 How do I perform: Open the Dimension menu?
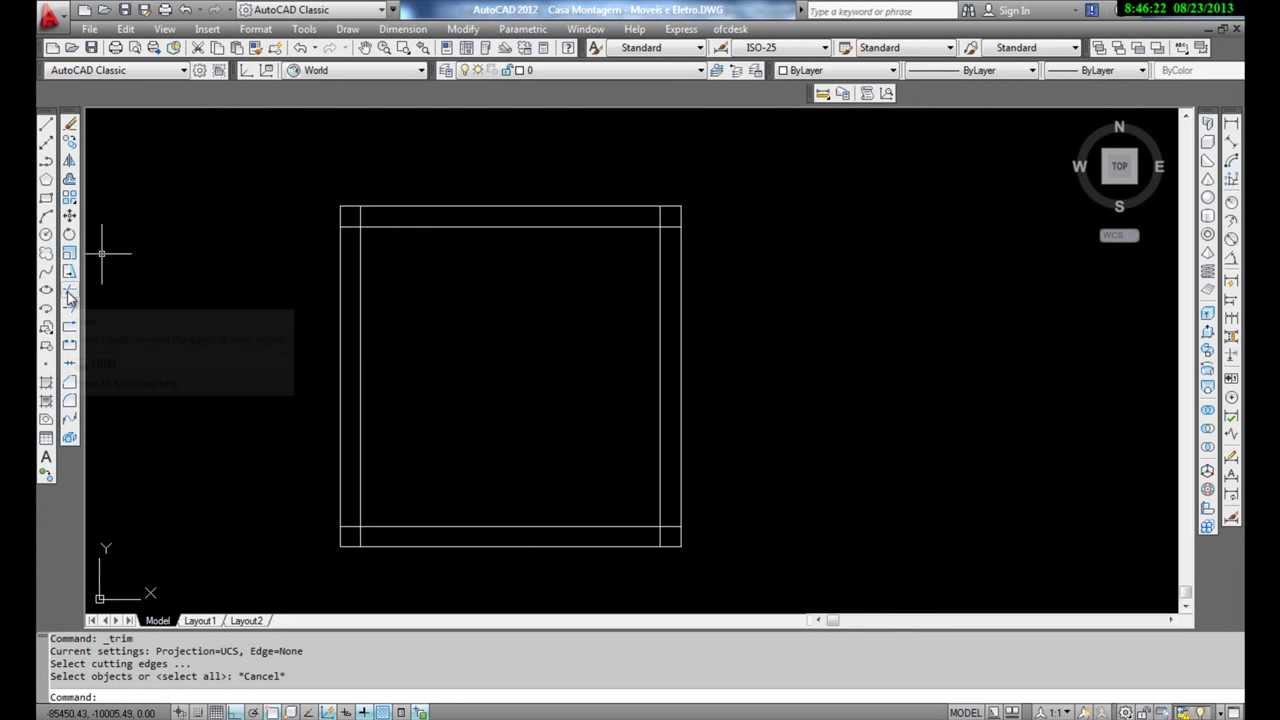[403, 29]
